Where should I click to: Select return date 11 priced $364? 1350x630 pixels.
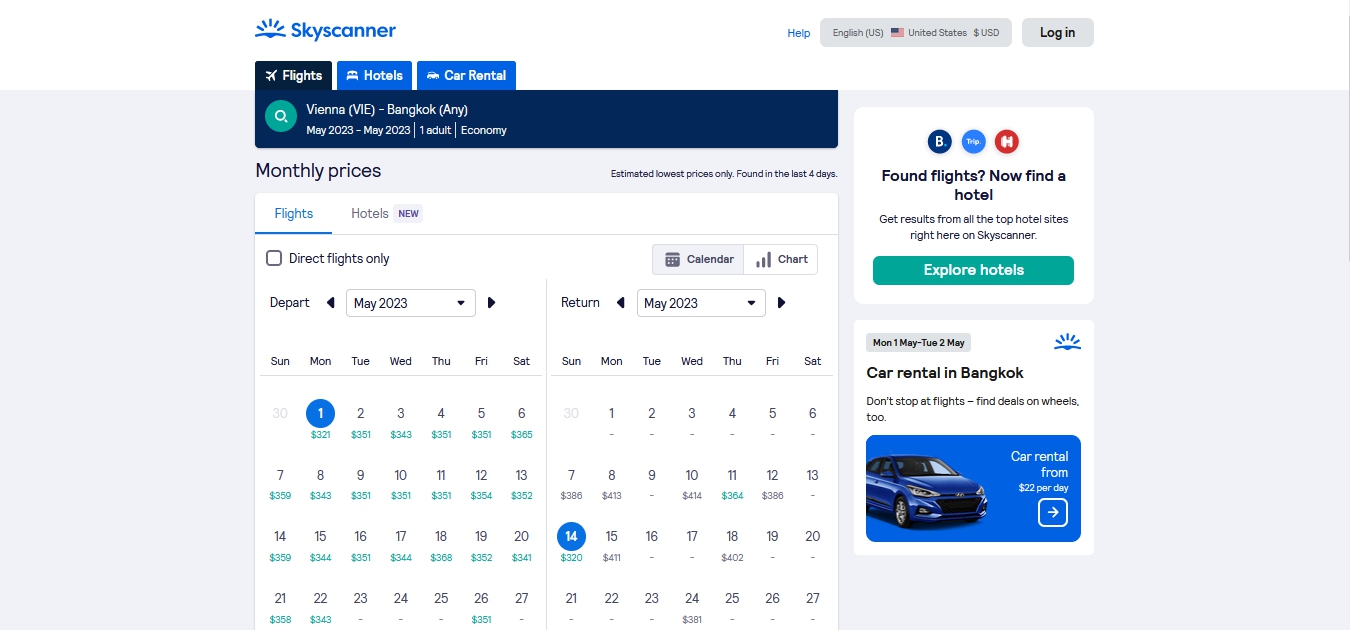732,483
